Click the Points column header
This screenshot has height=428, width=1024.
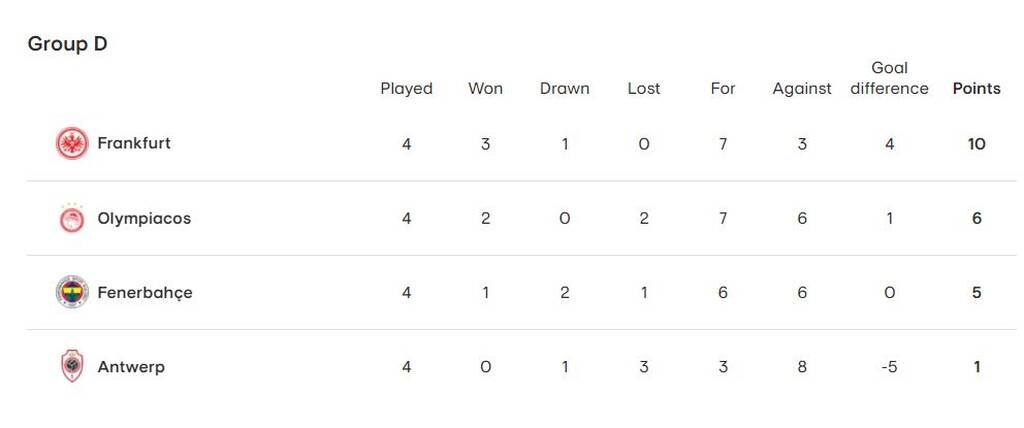click(976, 88)
